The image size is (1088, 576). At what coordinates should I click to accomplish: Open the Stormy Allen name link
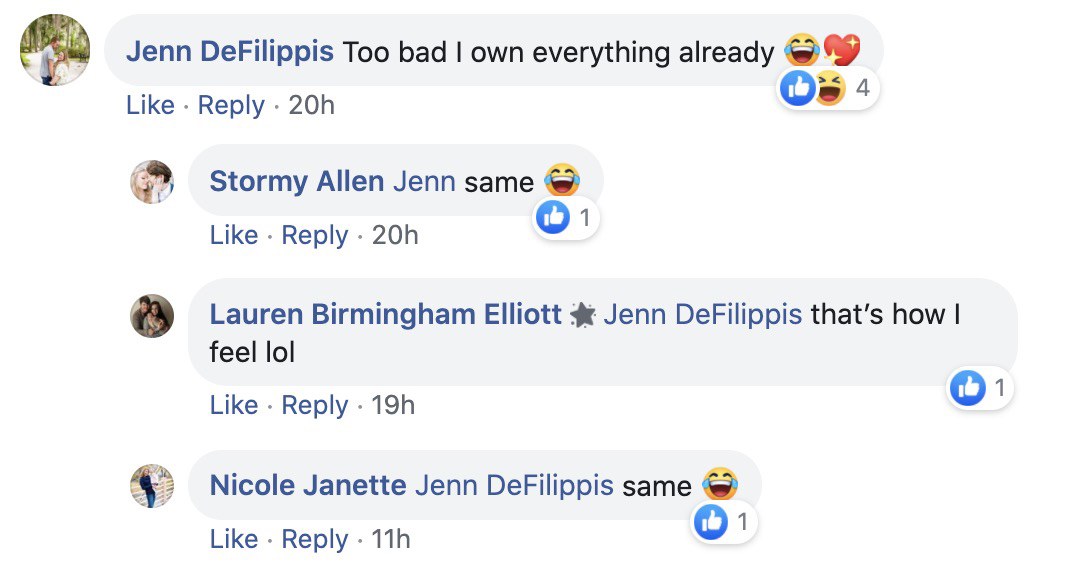(297, 181)
